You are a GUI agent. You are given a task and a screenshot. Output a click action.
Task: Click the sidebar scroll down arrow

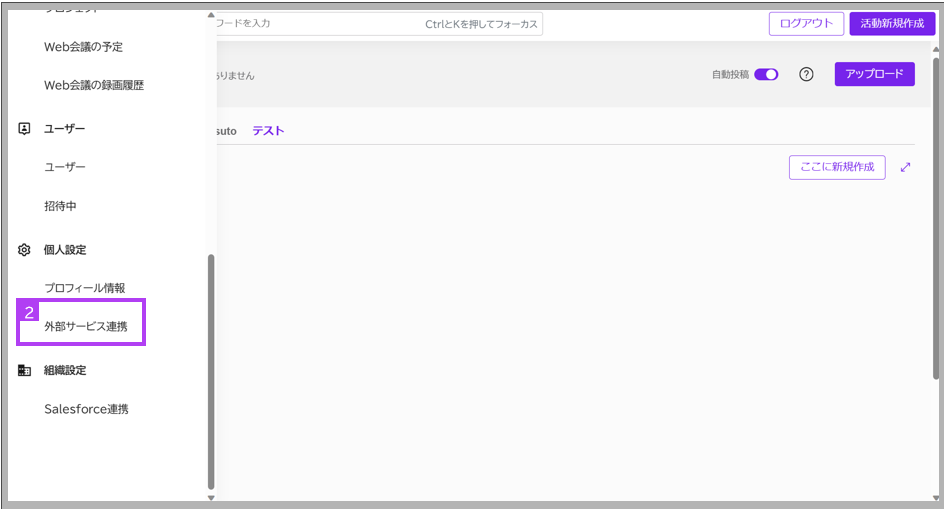point(211,498)
